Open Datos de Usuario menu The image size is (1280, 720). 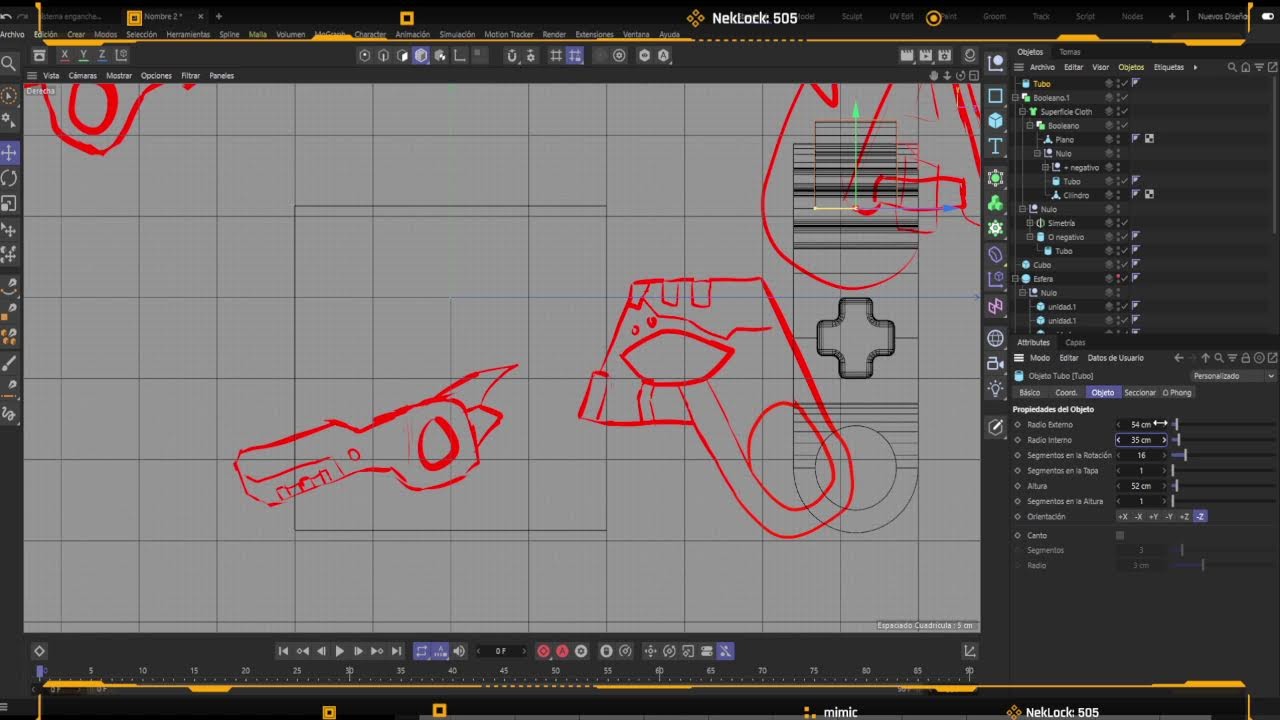[1115, 358]
